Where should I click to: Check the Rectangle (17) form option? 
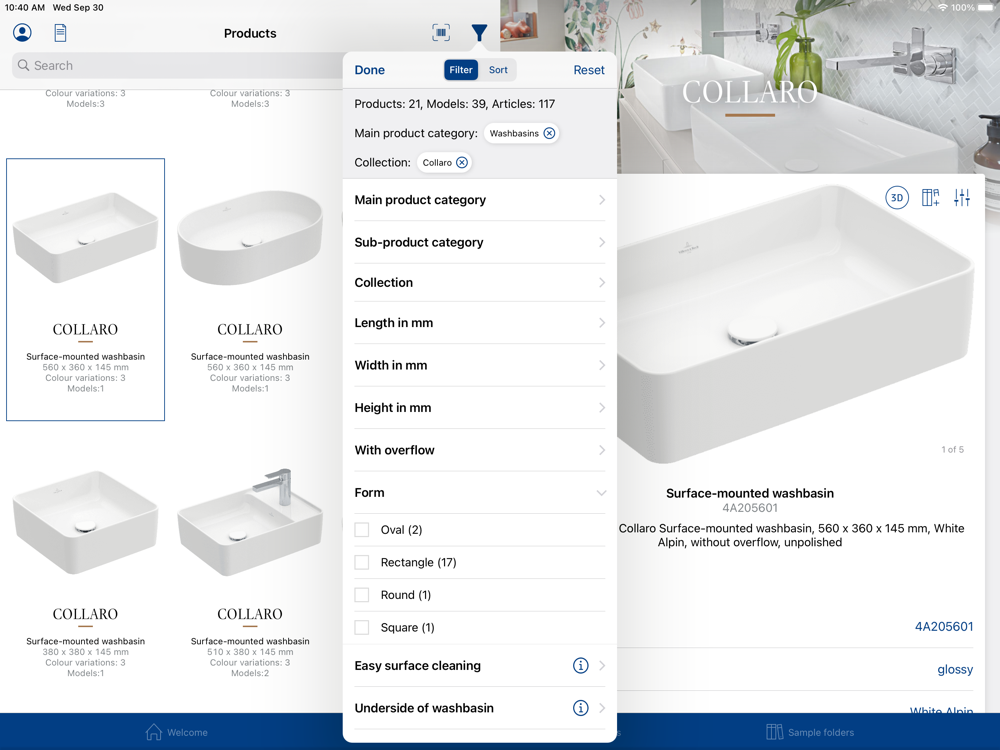coord(362,562)
